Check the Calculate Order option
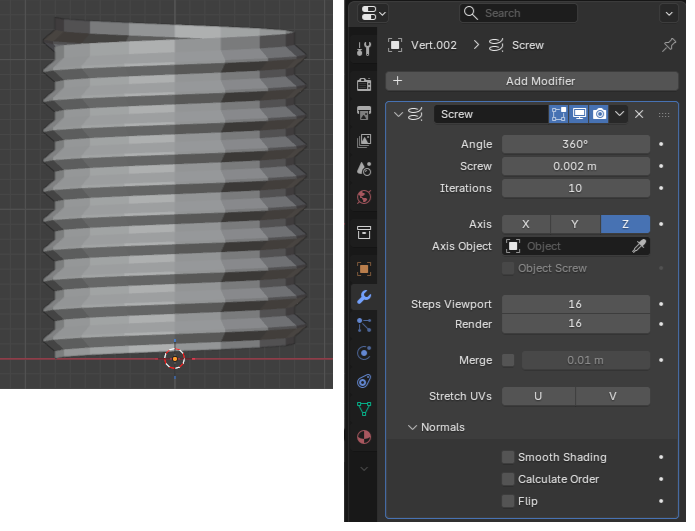This screenshot has width=695, height=531. [x=508, y=479]
